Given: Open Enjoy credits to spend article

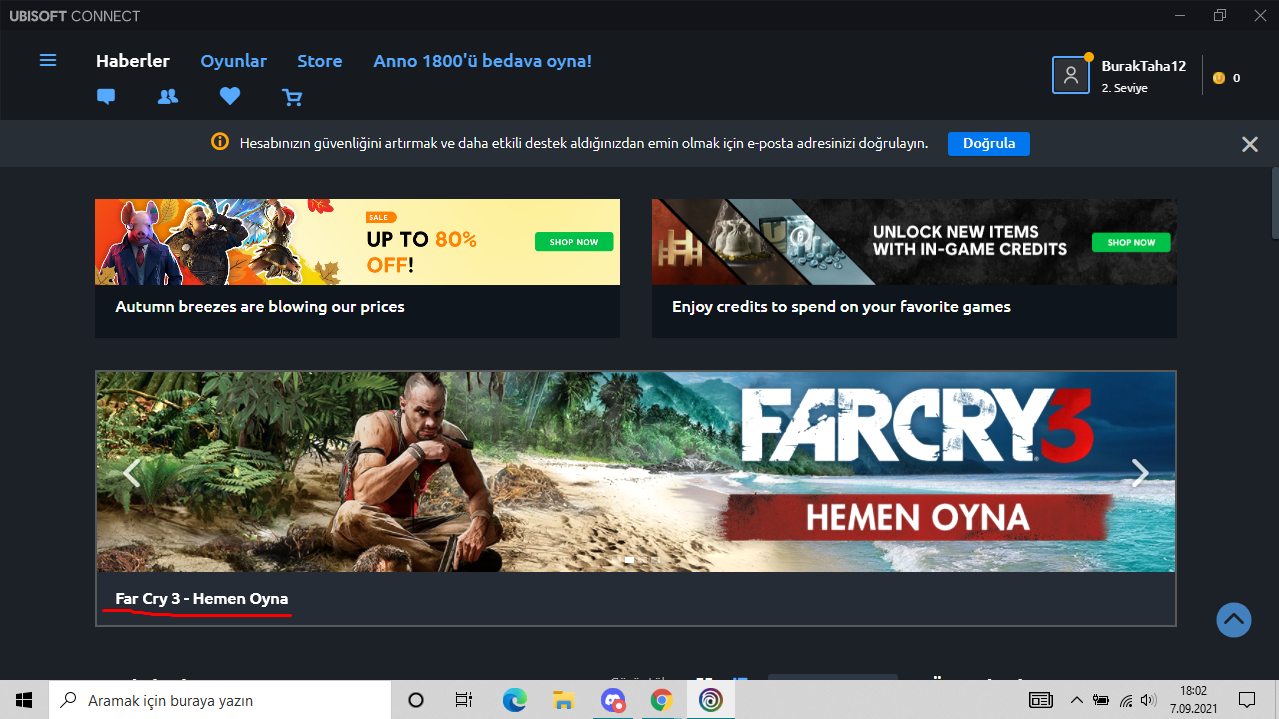Looking at the screenshot, I should click(841, 307).
